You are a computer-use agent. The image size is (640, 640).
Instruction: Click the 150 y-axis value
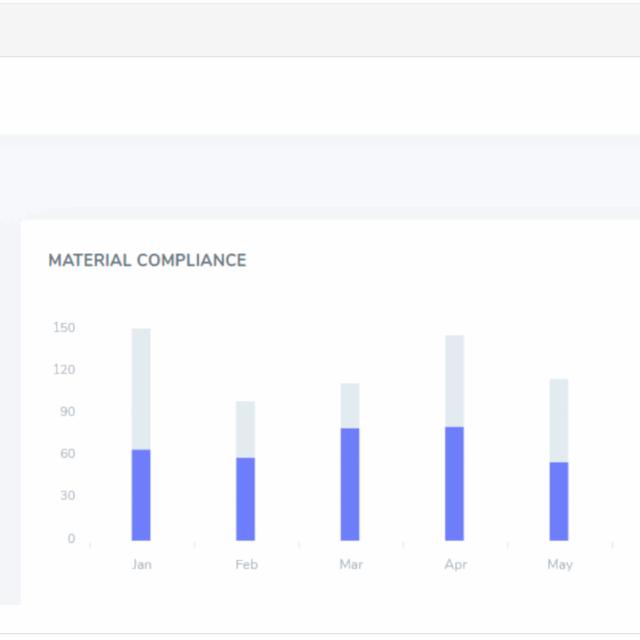[x=64, y=327]
